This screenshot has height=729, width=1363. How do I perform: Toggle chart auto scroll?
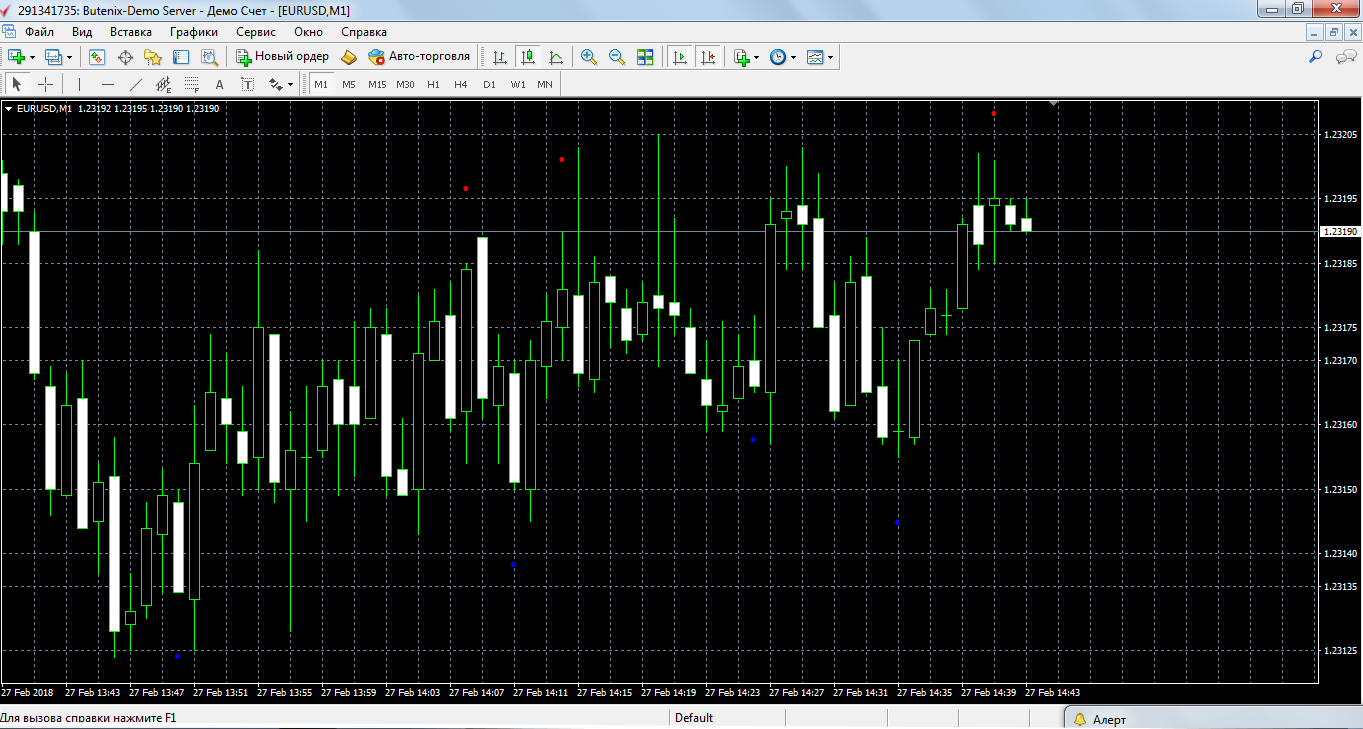(x=681, y=57)
